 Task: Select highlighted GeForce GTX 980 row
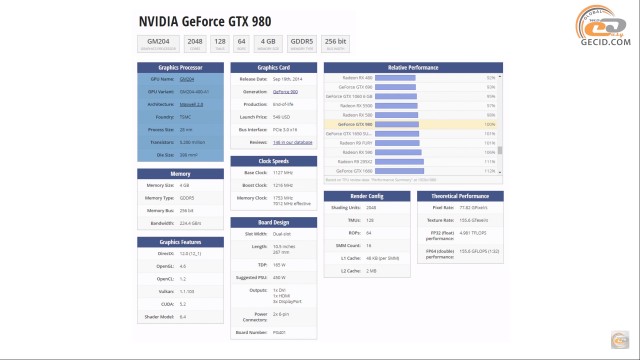[x=410, y=124]
